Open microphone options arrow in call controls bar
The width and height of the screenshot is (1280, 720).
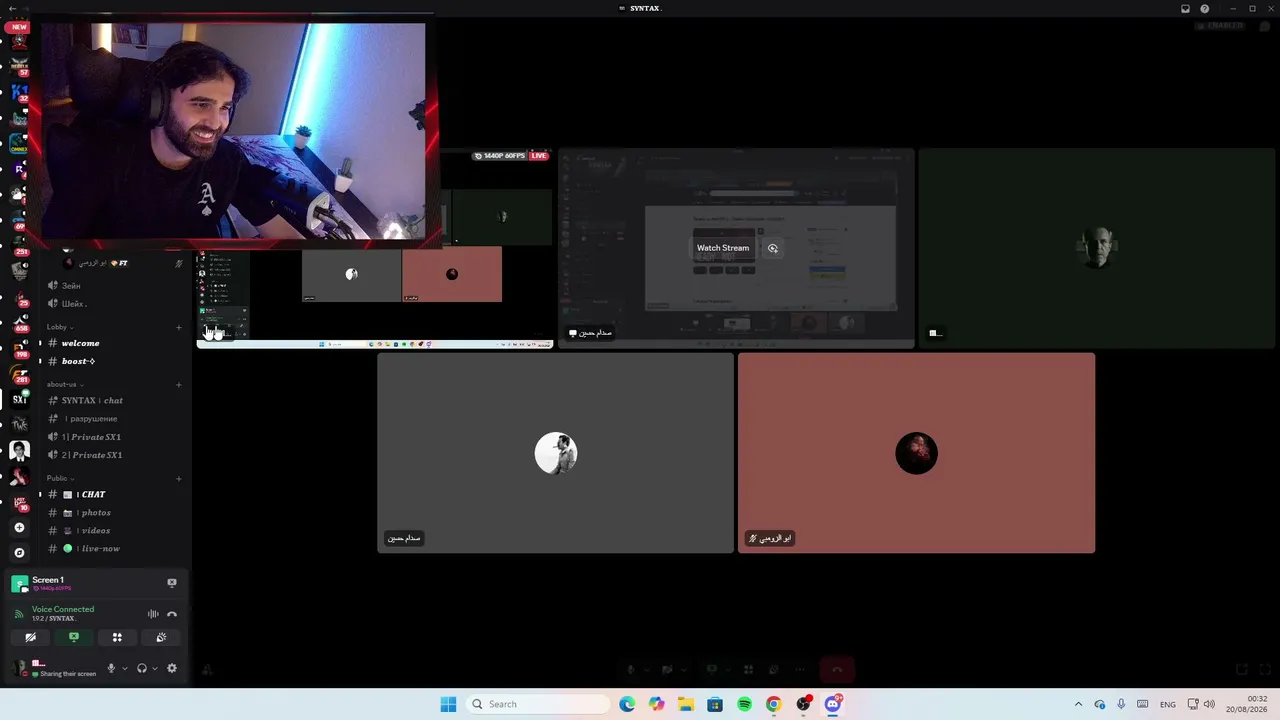pos(646,669)
